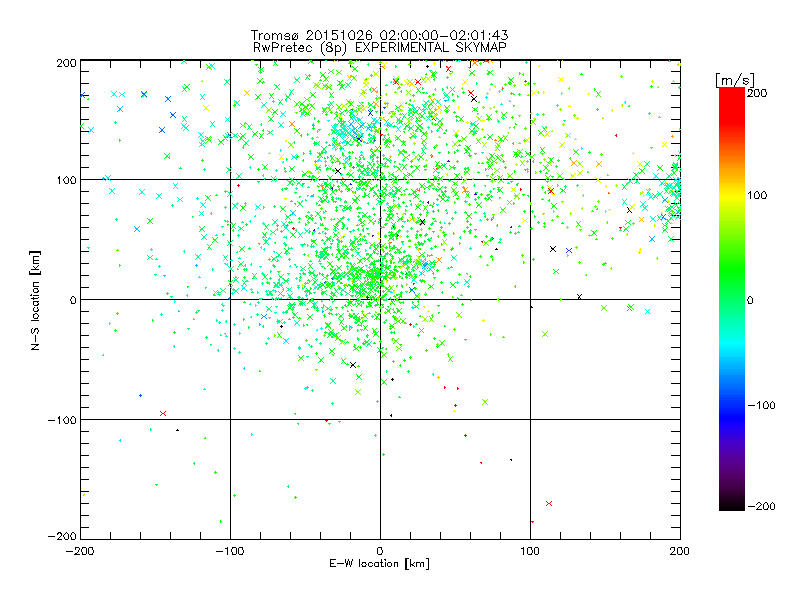
Task: Click the x-axis tick label '0'
Action: coord(380,551)
